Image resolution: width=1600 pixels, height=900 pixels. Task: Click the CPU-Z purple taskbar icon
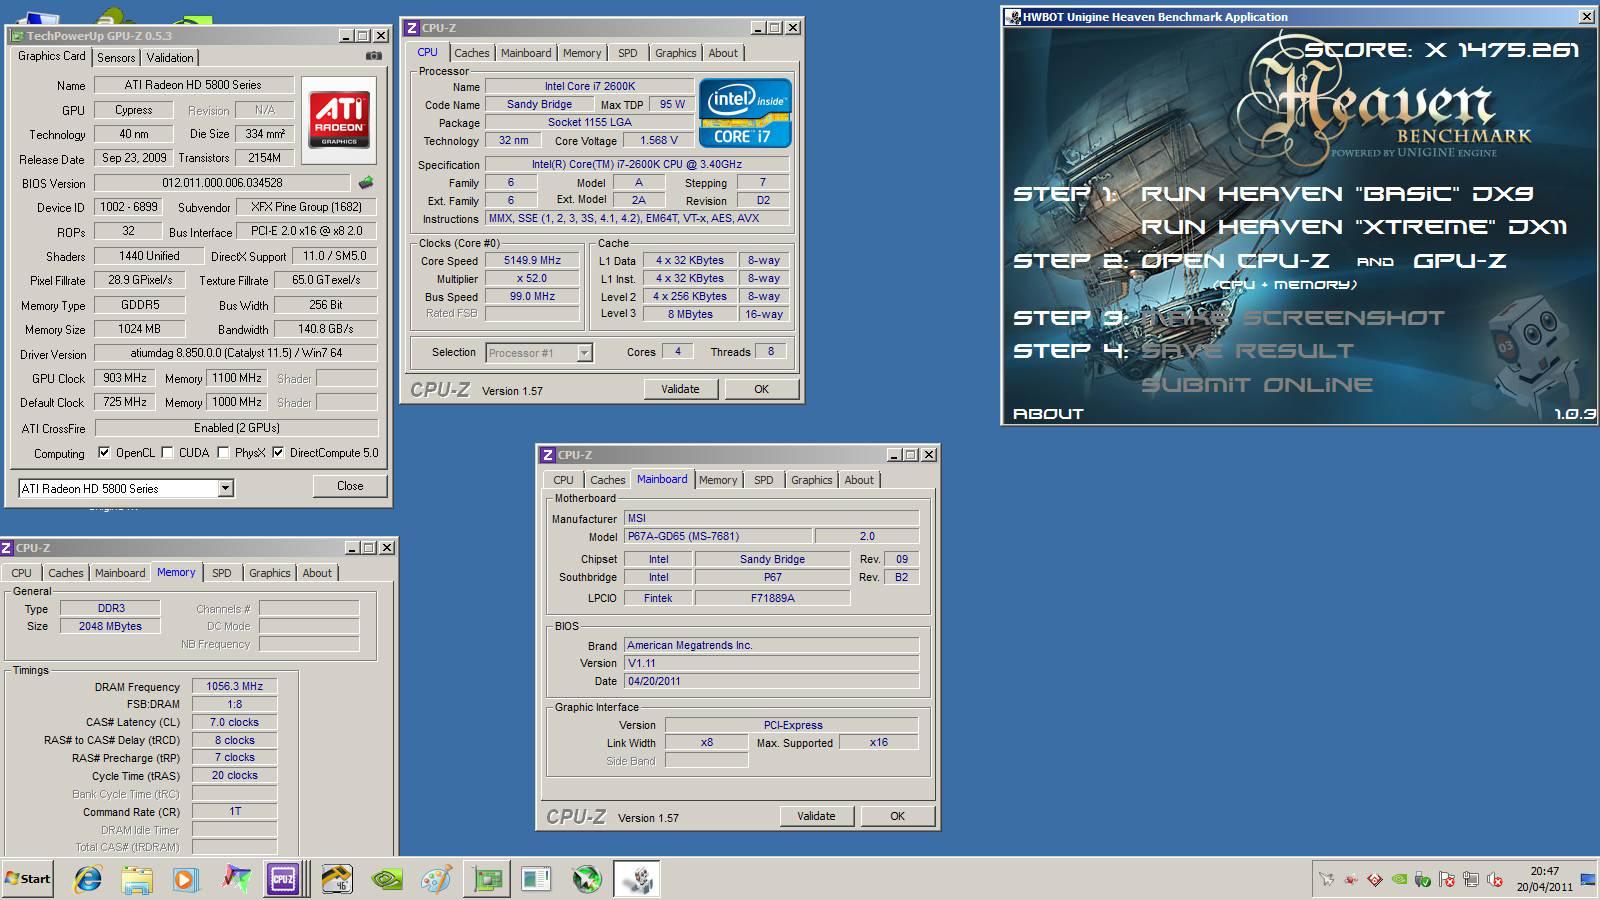[x=283, y=879]
